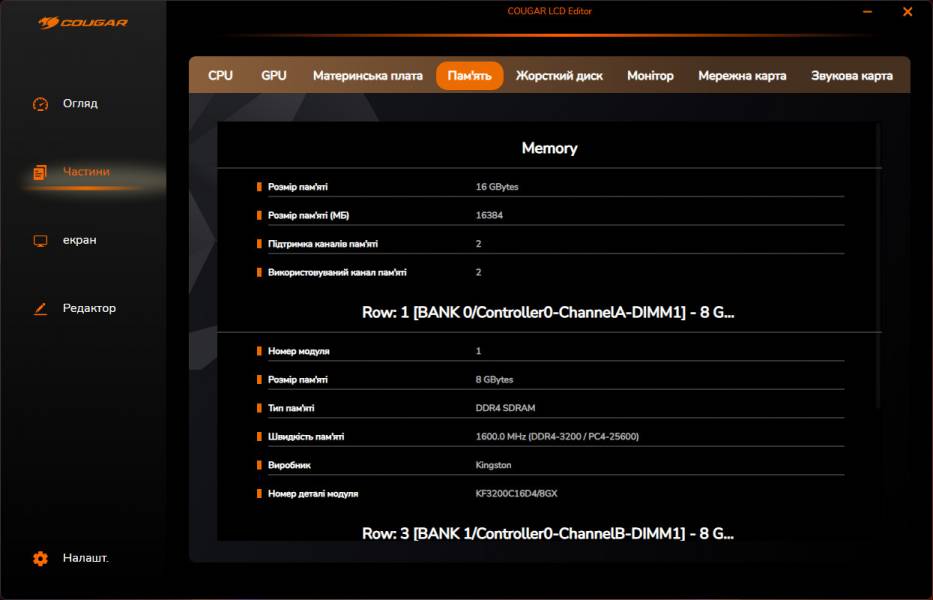
Task: Switch to the CPU tab
Action: point(220,76)
